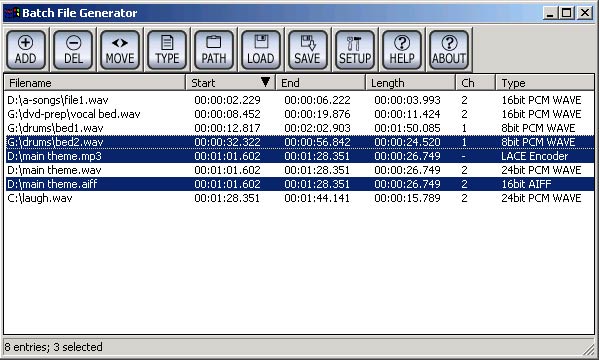
Task: Click start time 00:01:28.351 of laugh.wav
Action: point(227,198)
